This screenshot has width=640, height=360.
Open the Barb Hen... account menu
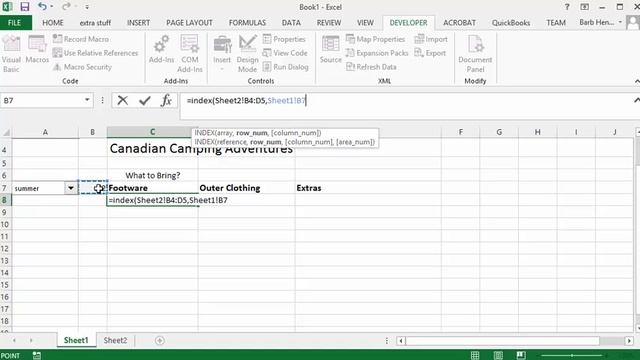[x=601, y=22]
